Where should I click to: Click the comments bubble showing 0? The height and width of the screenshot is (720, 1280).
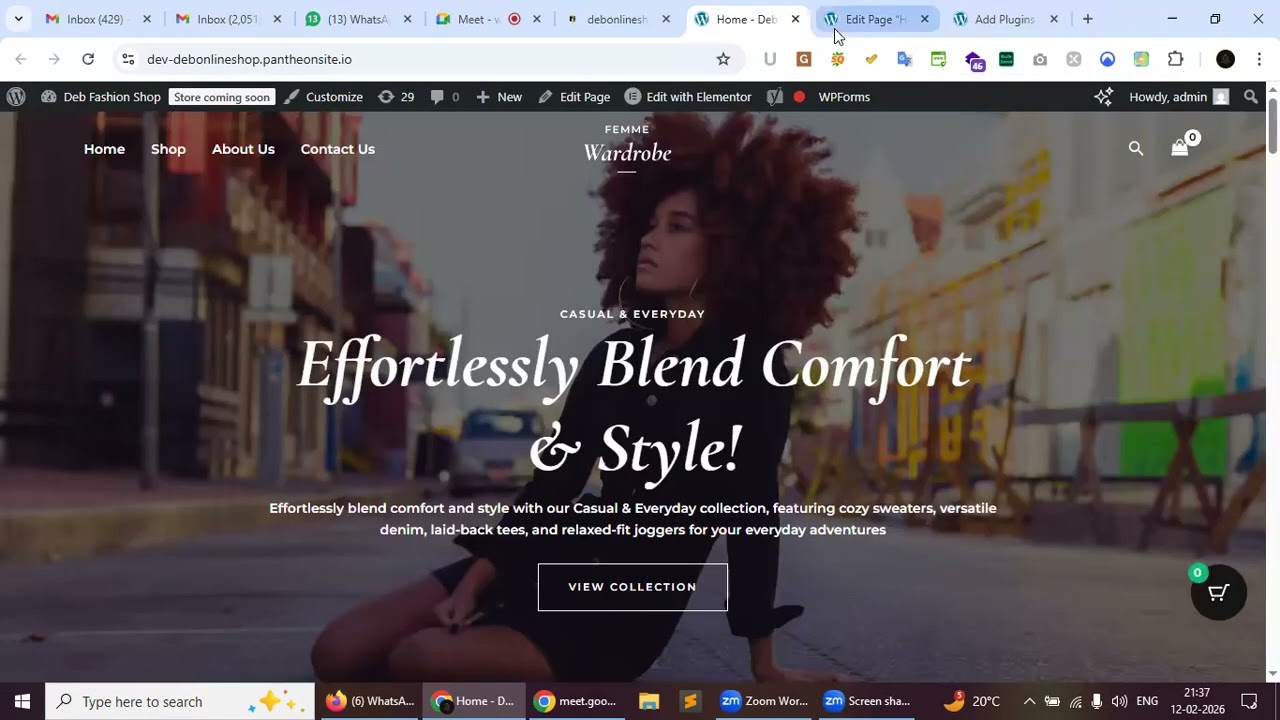[445, 97]
